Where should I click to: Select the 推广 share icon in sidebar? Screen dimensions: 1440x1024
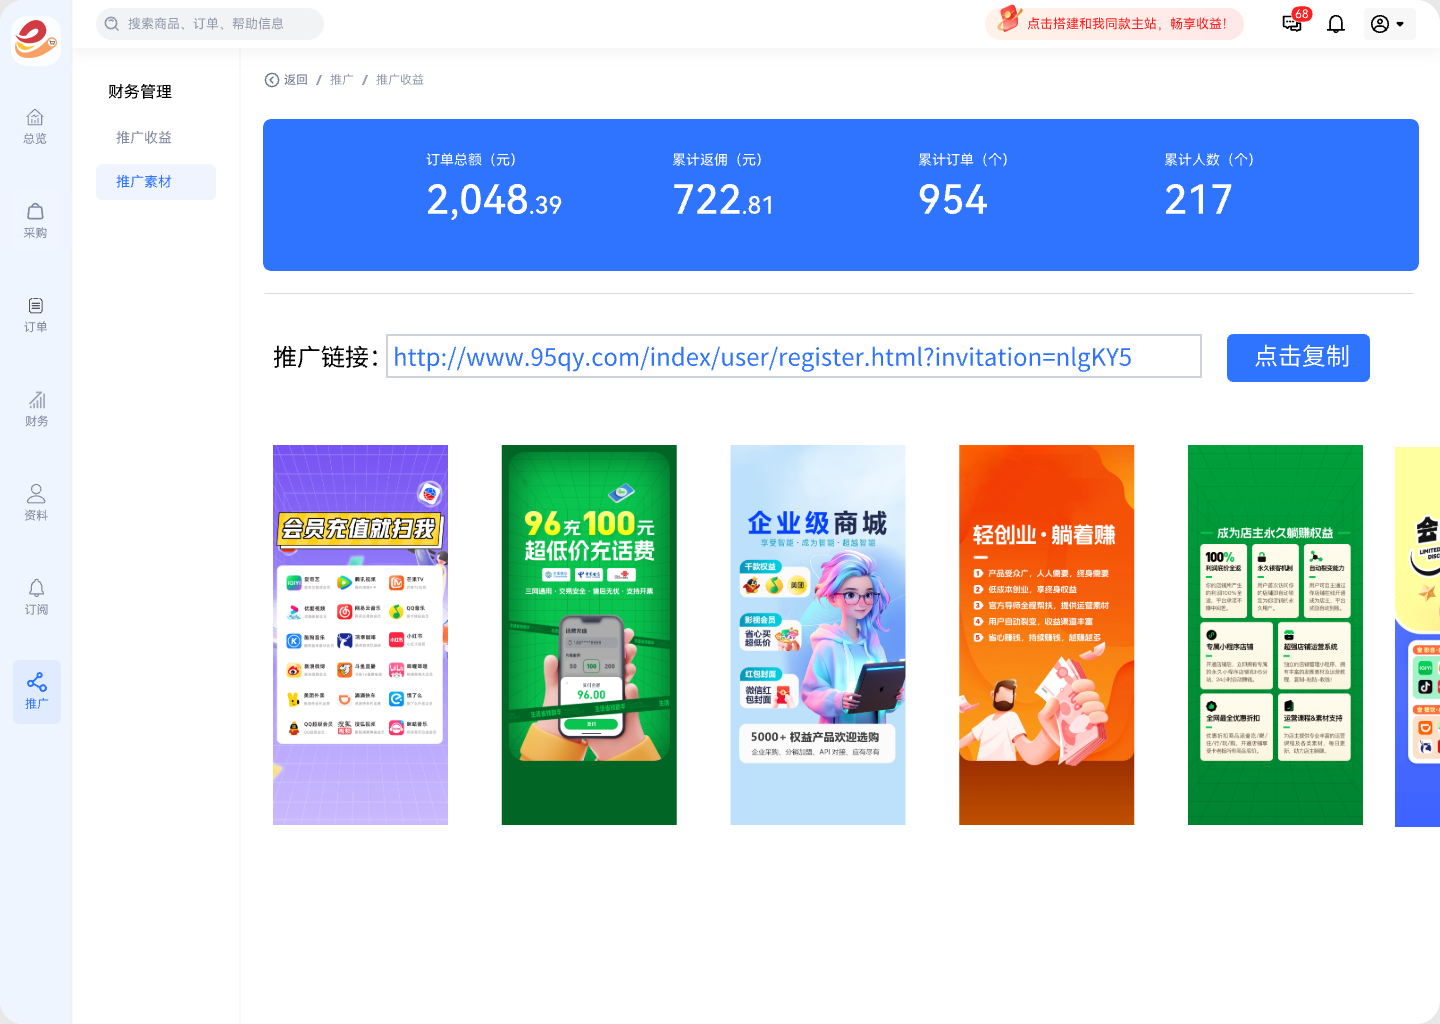pos(36,691)
